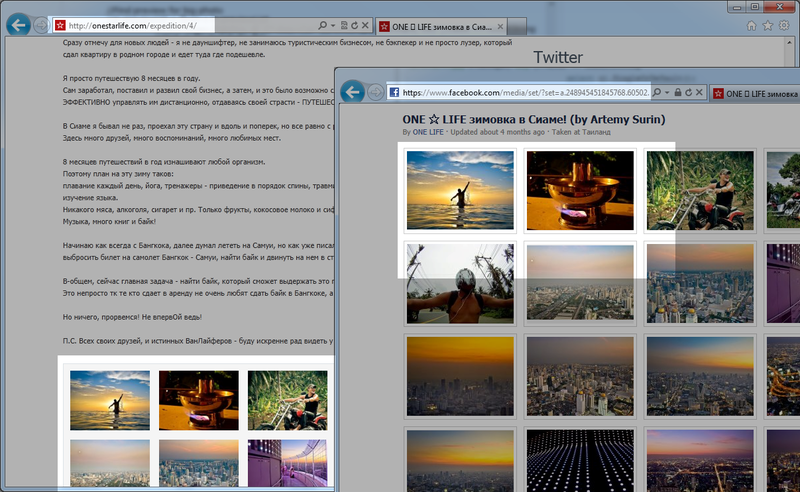Image resolution: width=800 pixels, height=492 pixels.
Task: Open Facebook man on motorcycle photo
Action: (x=700, y=190)
